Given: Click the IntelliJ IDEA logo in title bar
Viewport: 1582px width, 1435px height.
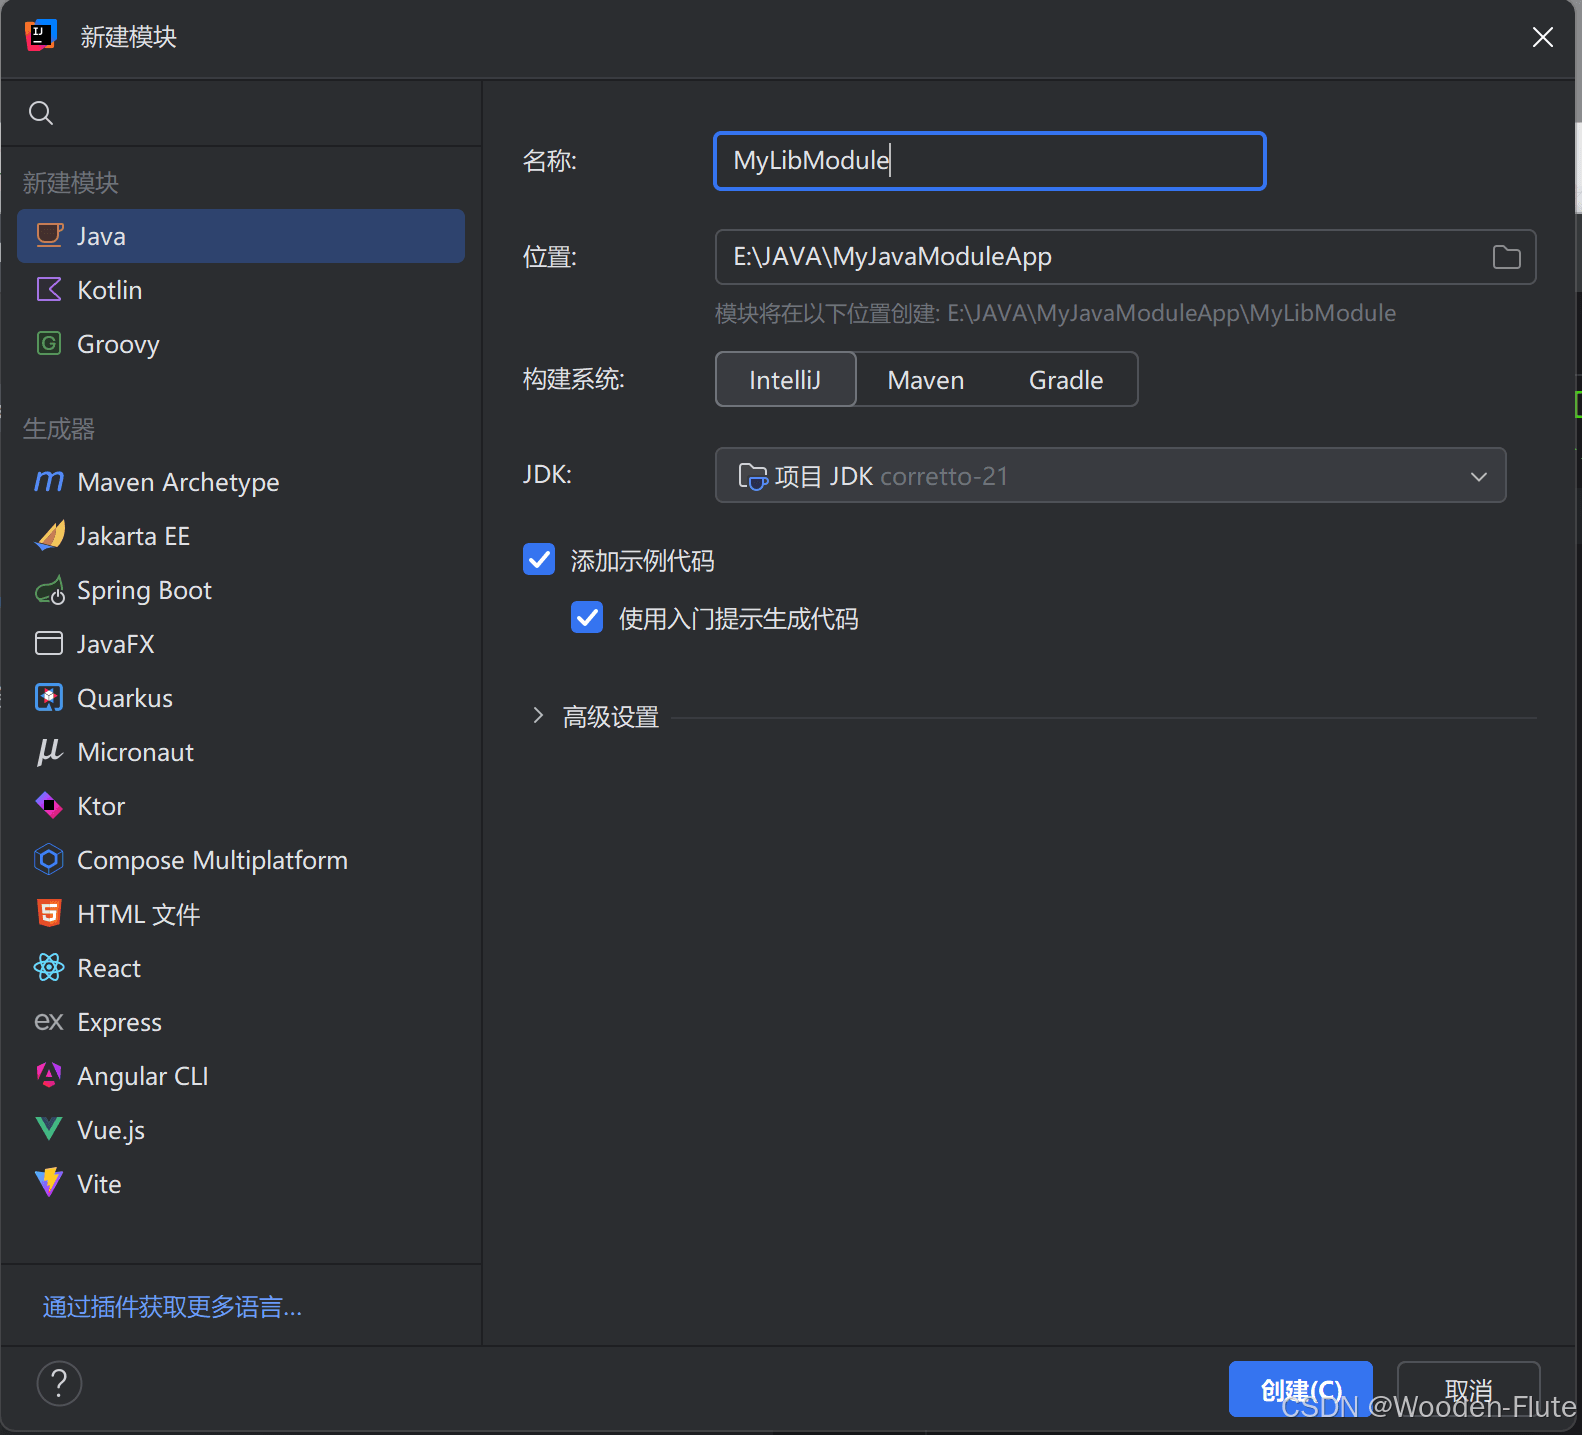Looking at the screenshot, I should [x=41, y=36].
